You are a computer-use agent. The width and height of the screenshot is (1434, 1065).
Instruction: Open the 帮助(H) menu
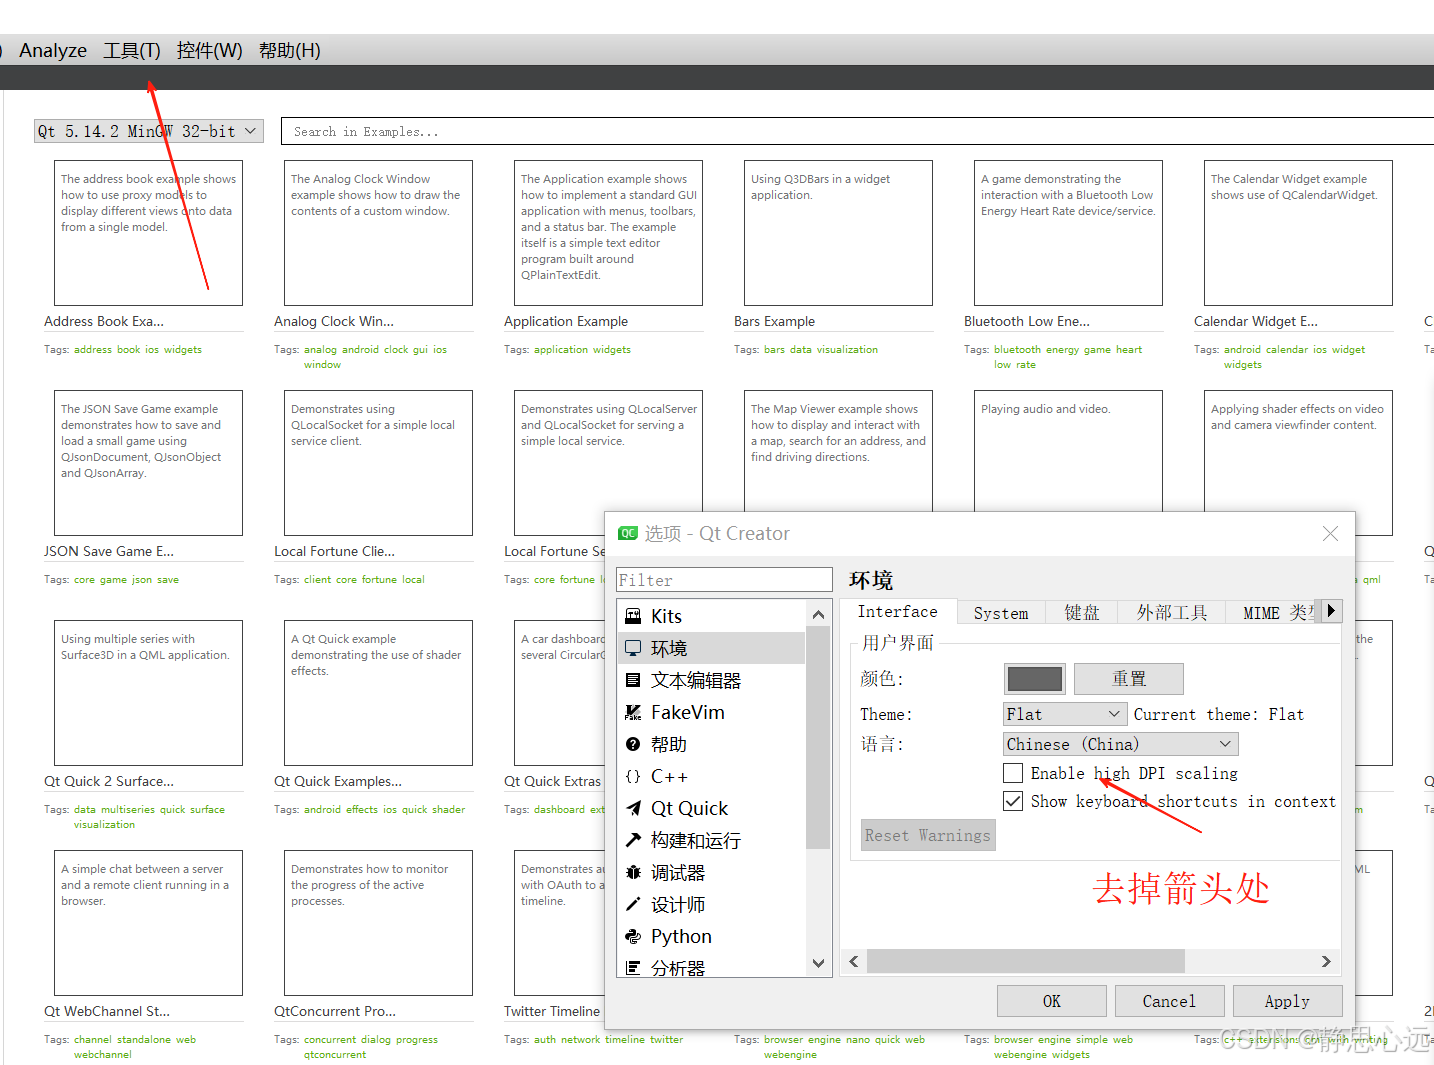coord(289,50)
